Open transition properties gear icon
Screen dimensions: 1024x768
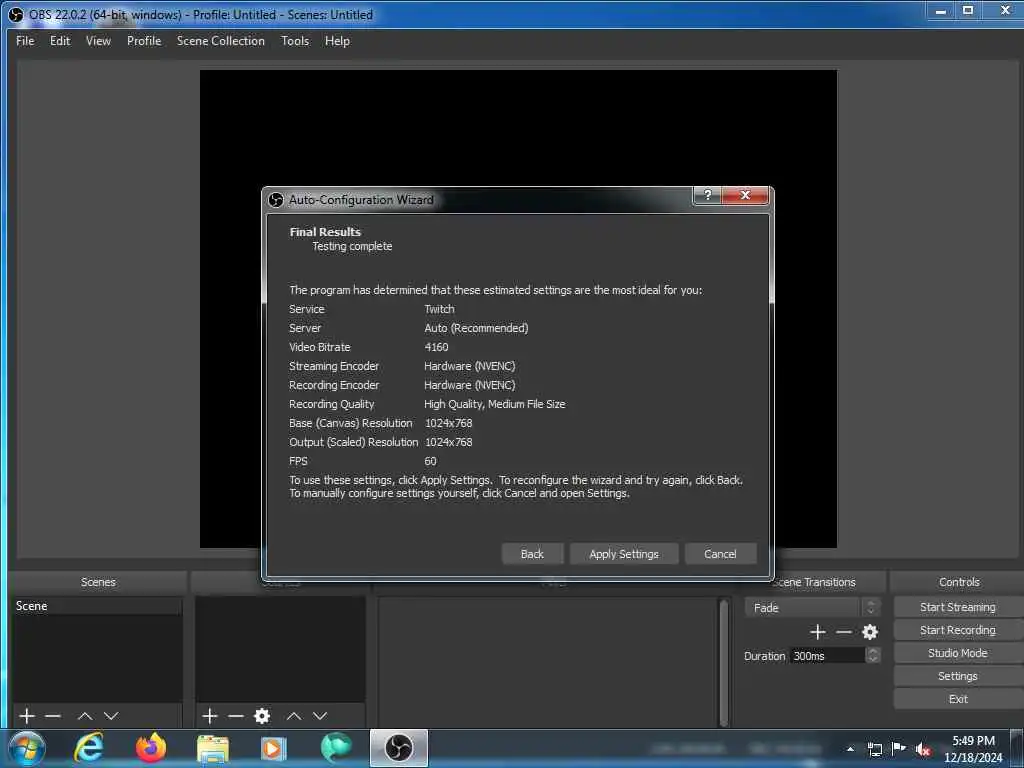870,632
